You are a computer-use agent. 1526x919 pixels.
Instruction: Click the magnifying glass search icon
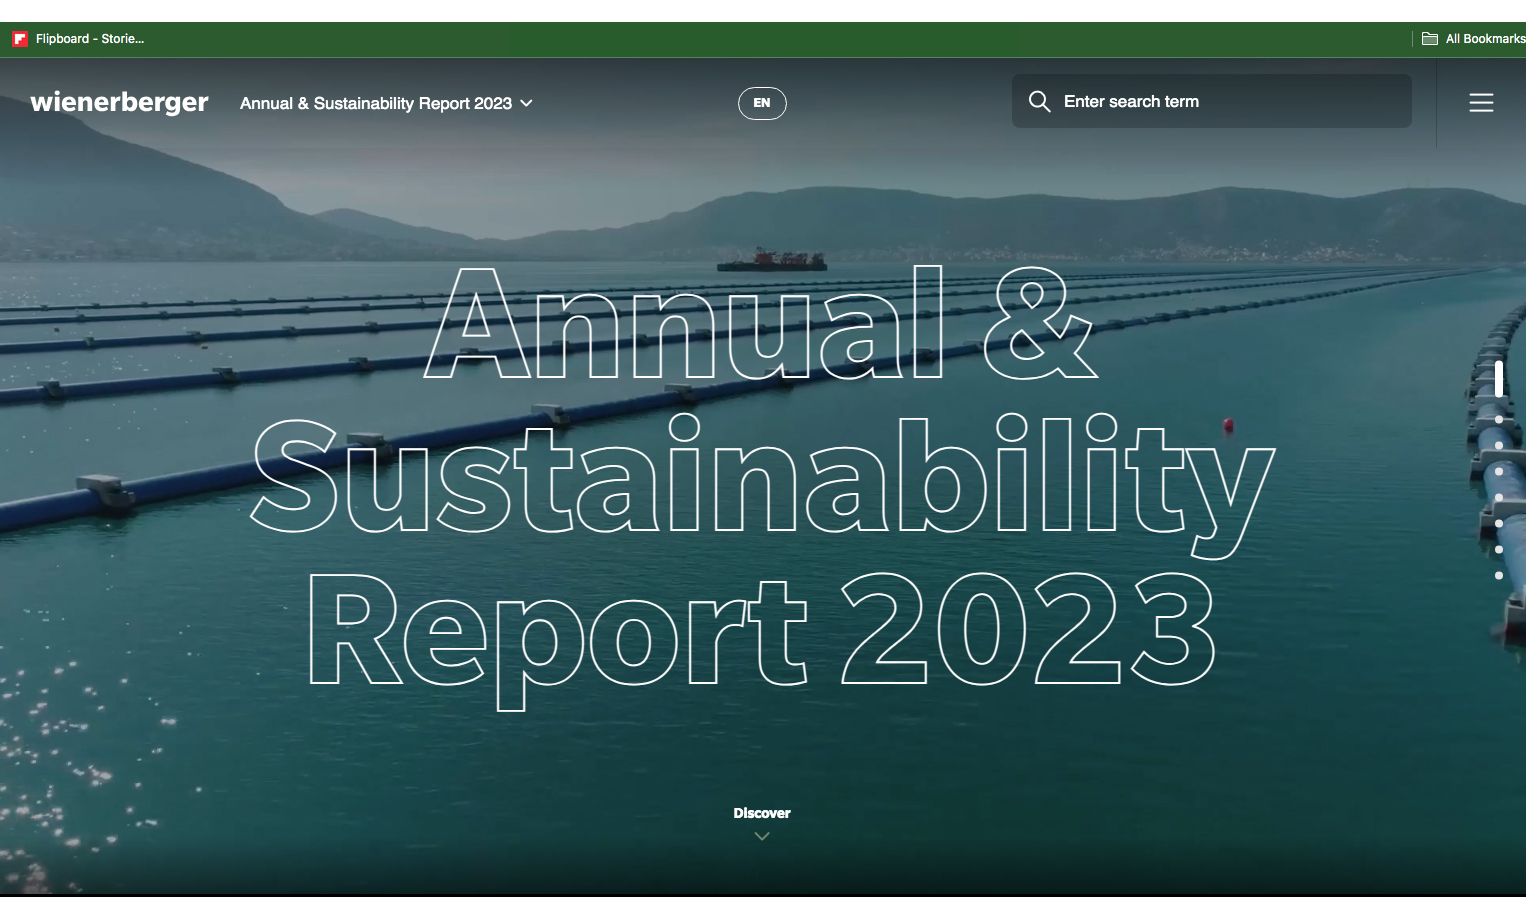[x=1039, y=101]
